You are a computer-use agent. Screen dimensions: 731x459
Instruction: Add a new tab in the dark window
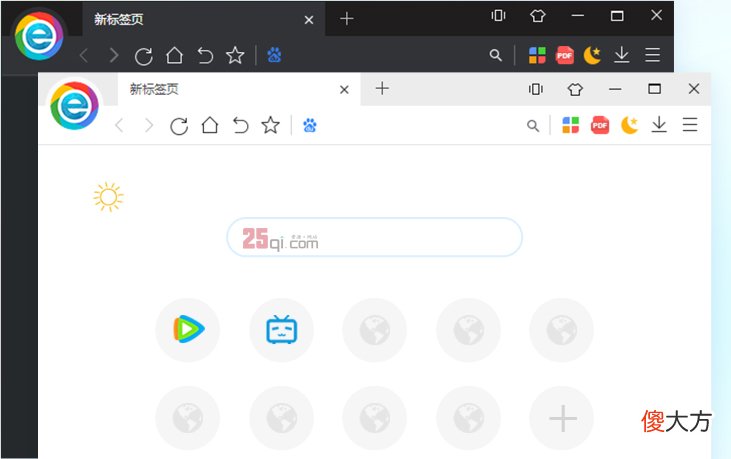coord(346,19)
